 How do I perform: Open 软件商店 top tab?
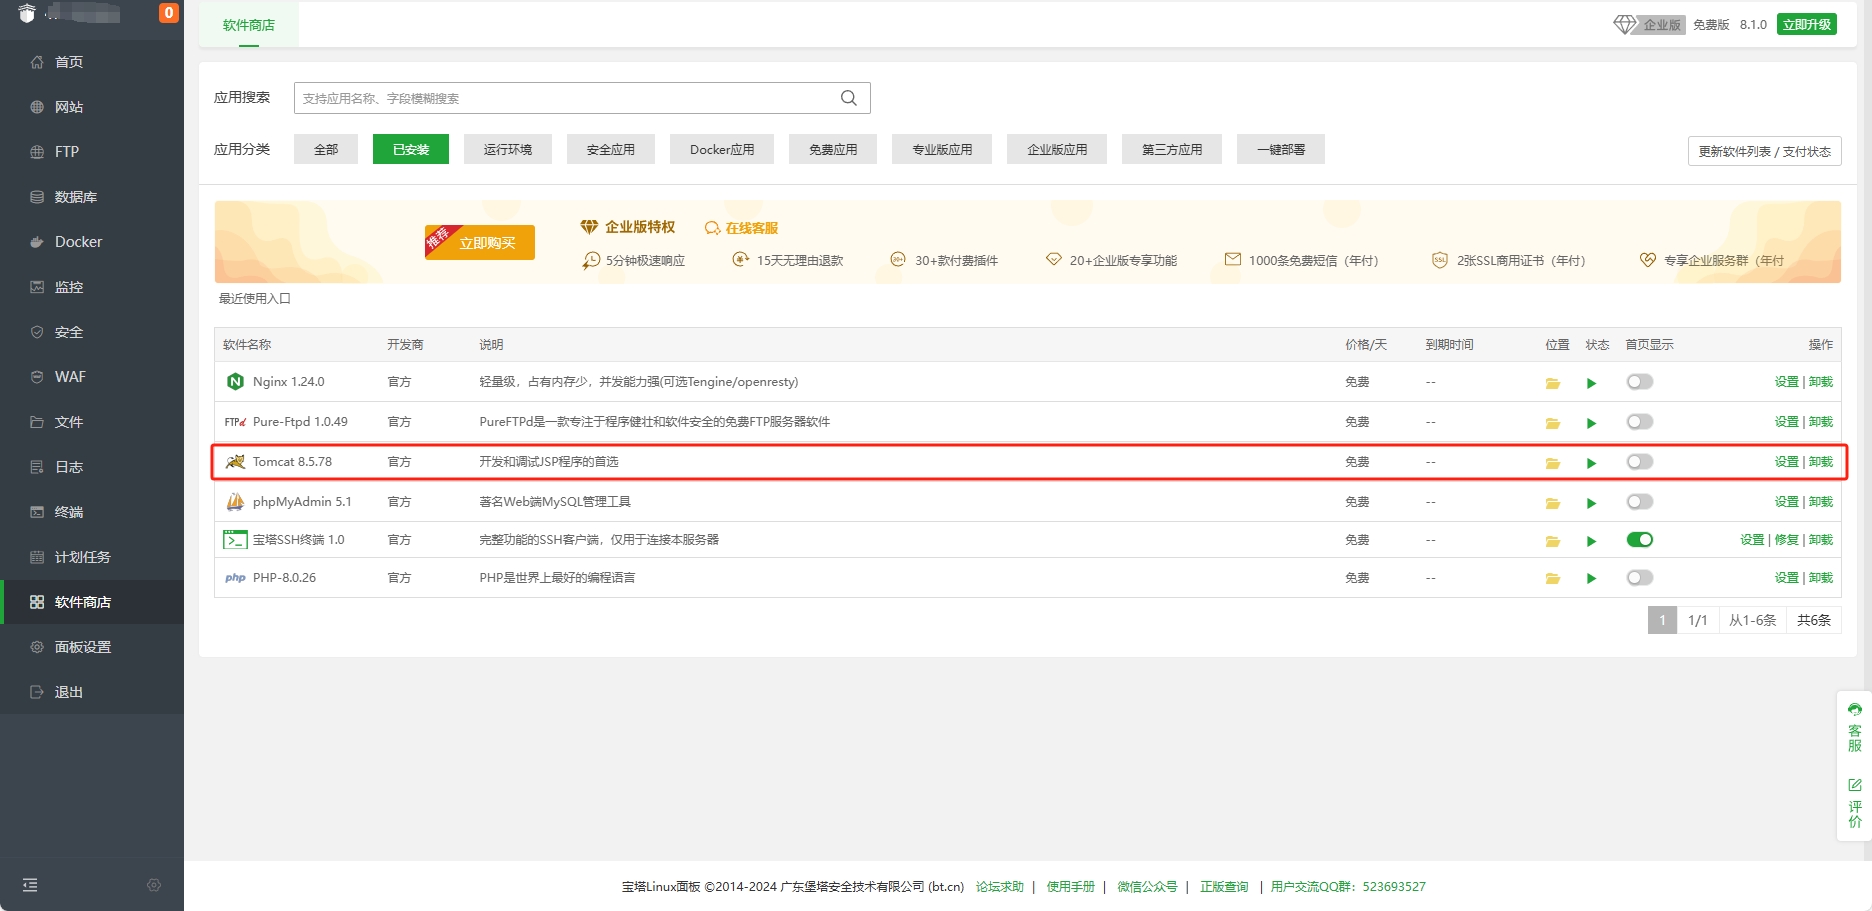coord(248,25)
